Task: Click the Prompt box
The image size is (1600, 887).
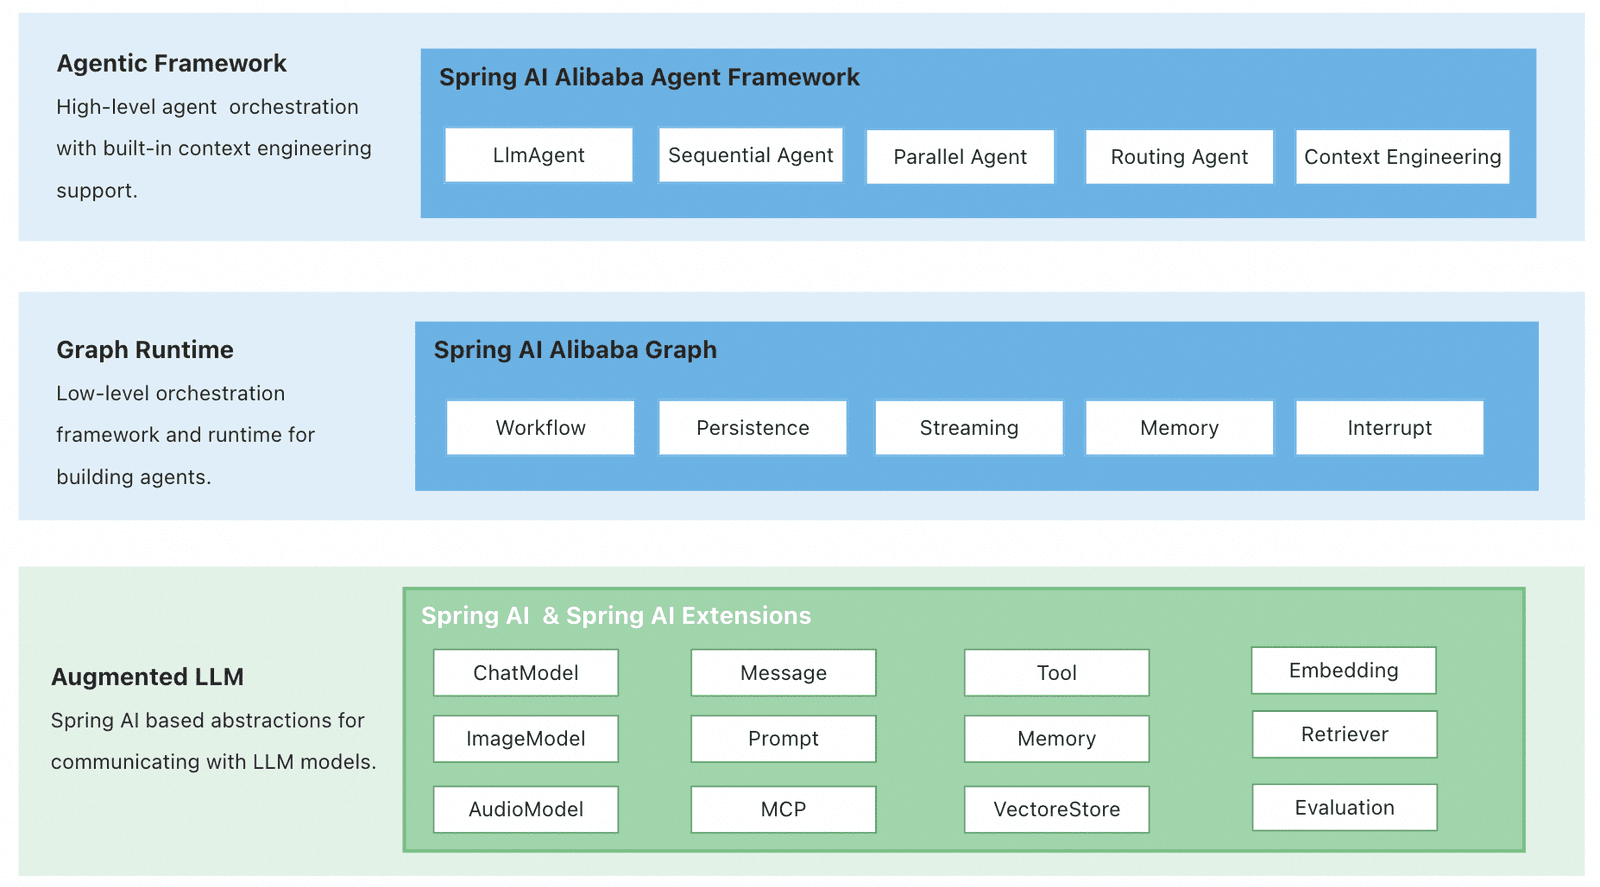Action: 783,739
